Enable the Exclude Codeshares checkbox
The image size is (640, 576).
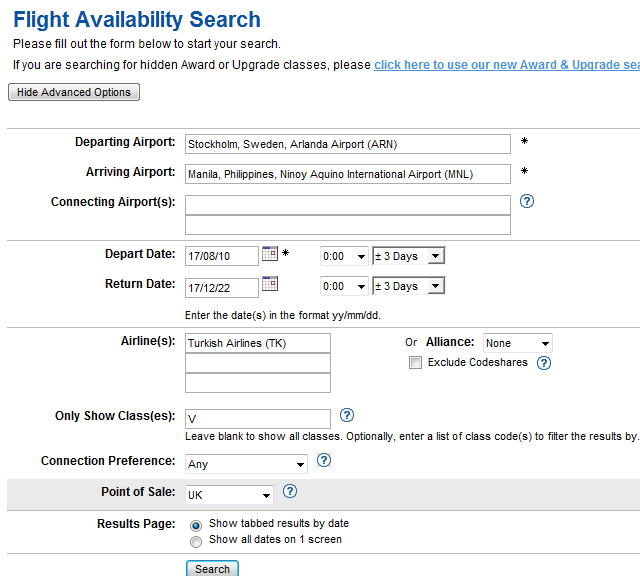tap(415, 363)
